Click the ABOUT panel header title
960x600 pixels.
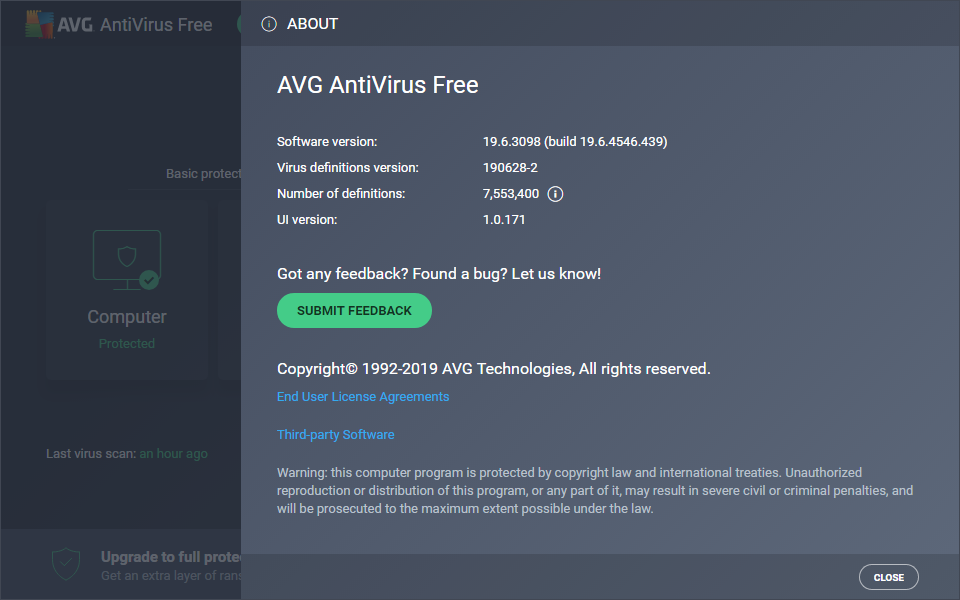point(313,24)
